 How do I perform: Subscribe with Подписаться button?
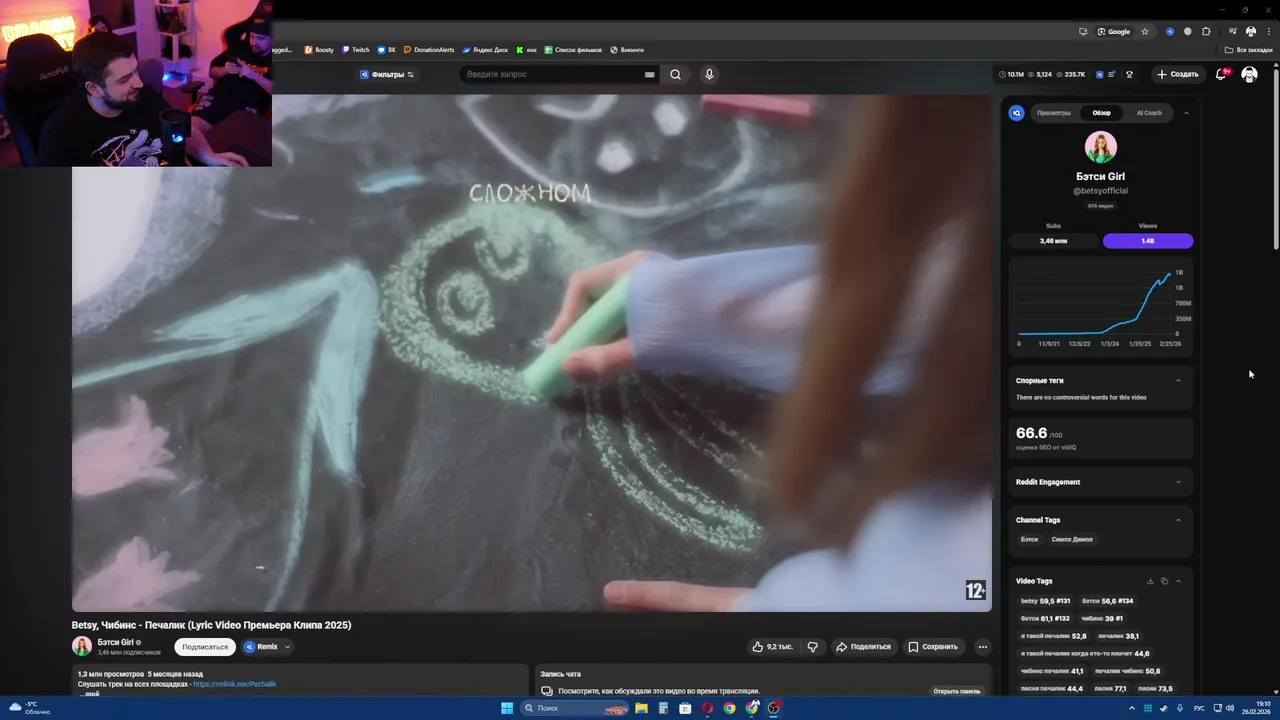point(205,647)
